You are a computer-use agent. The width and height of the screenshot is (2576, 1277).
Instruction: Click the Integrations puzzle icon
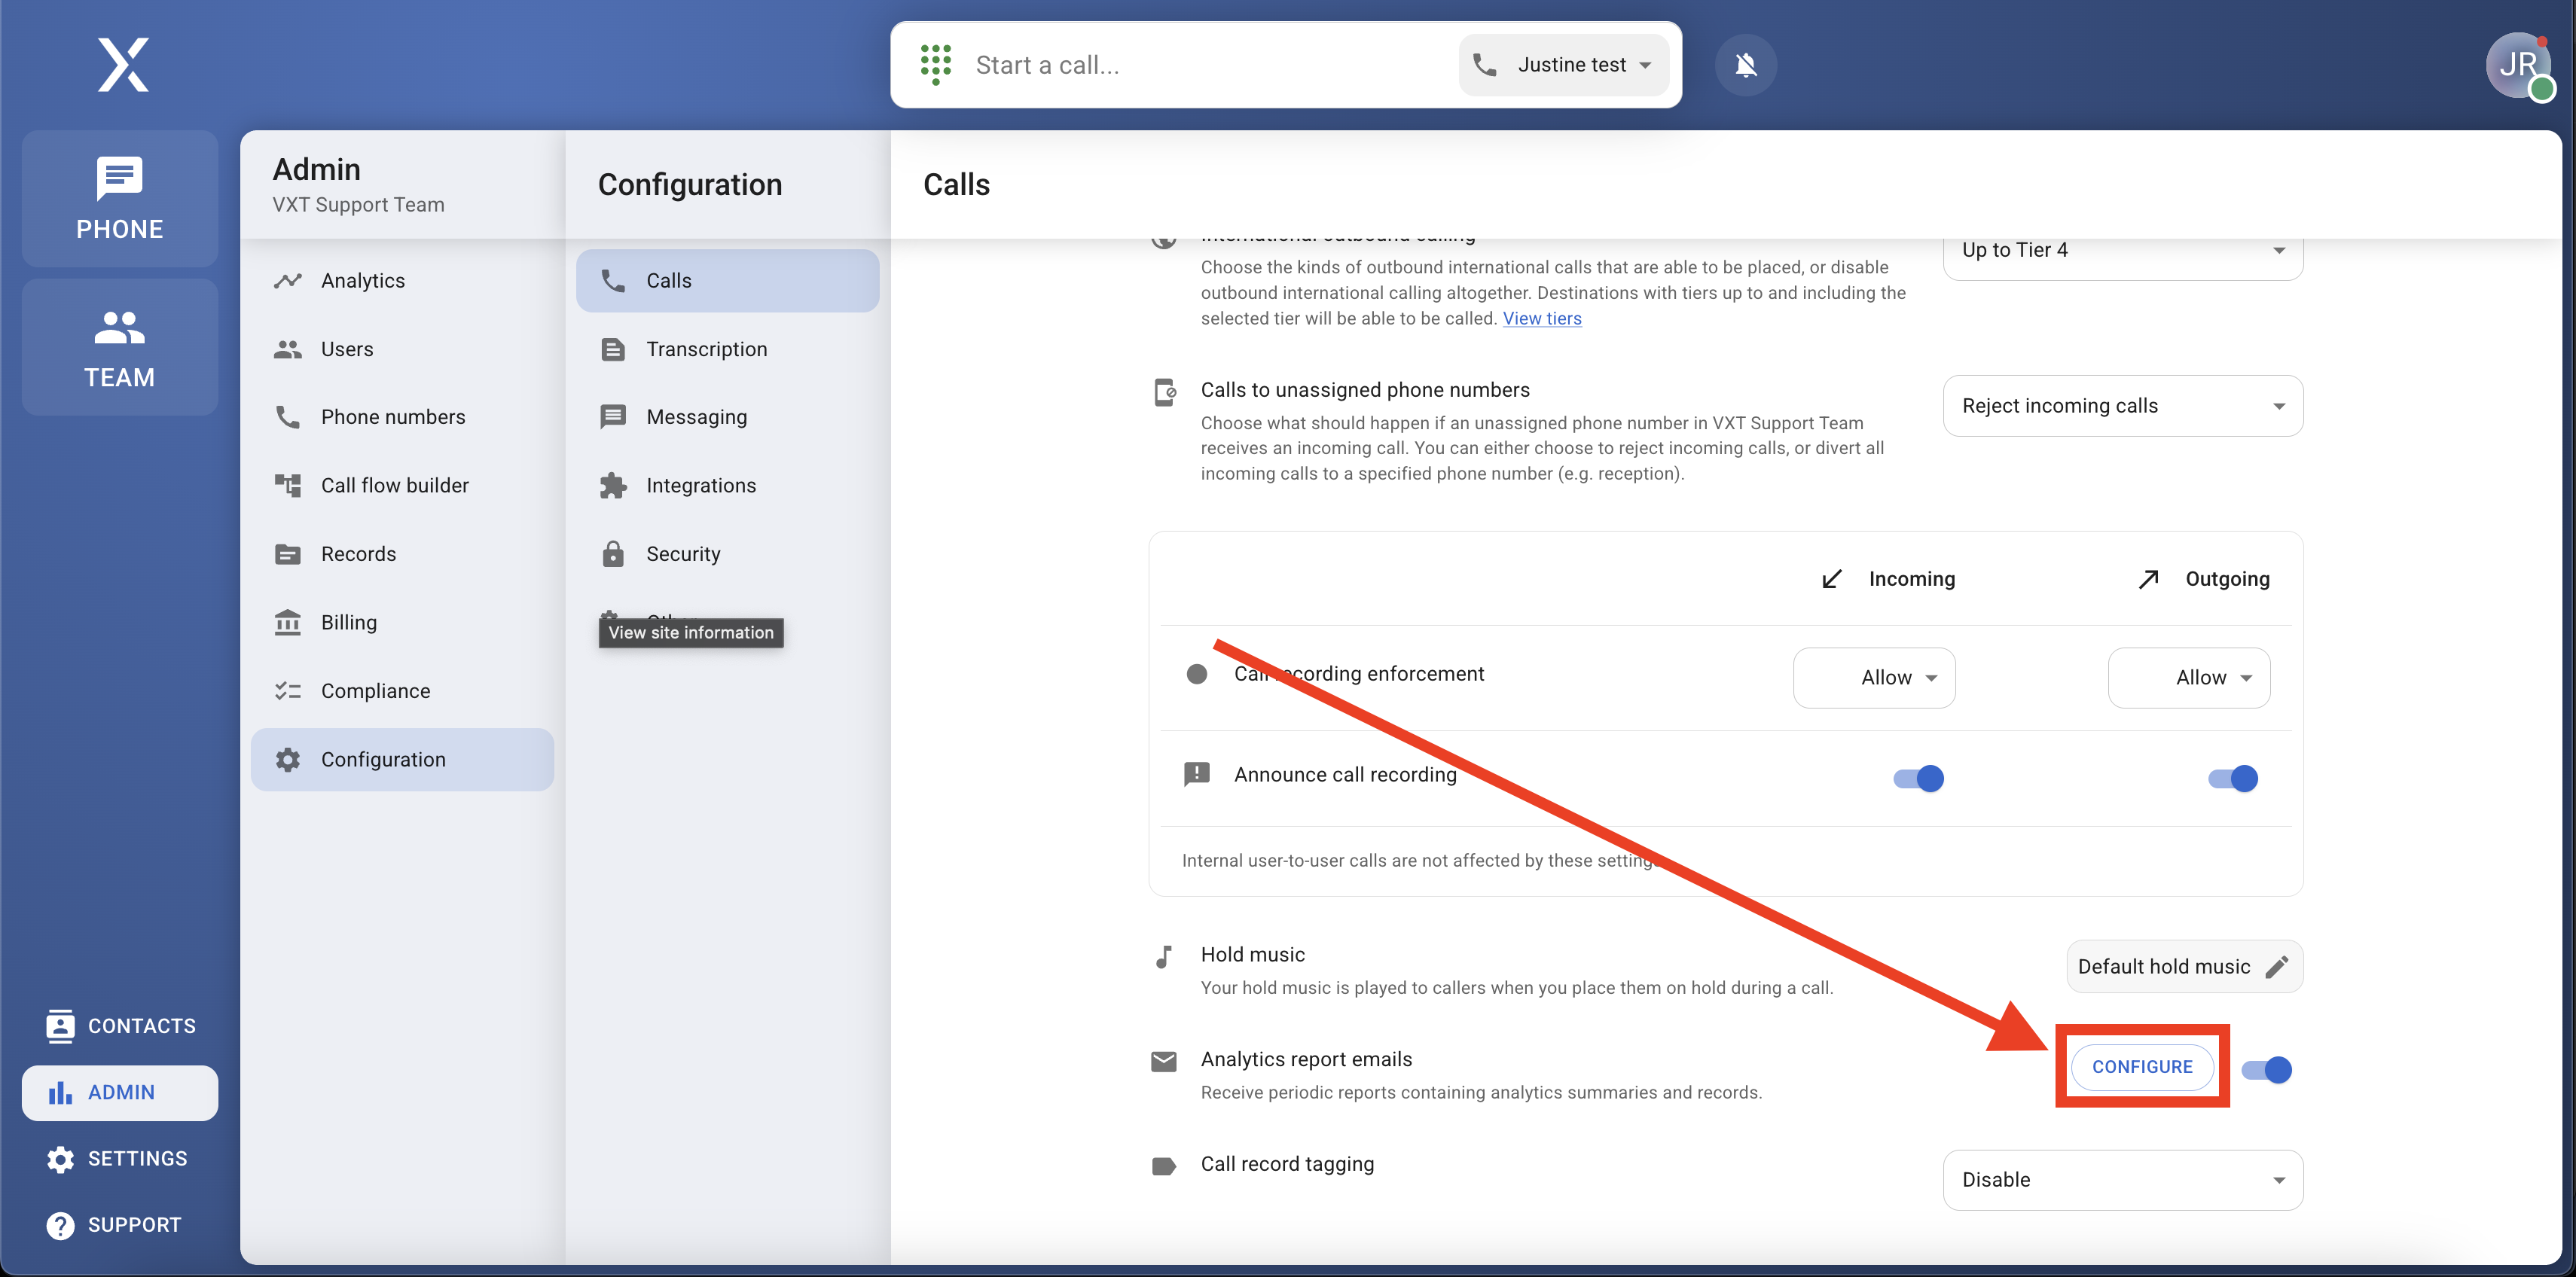613,486
